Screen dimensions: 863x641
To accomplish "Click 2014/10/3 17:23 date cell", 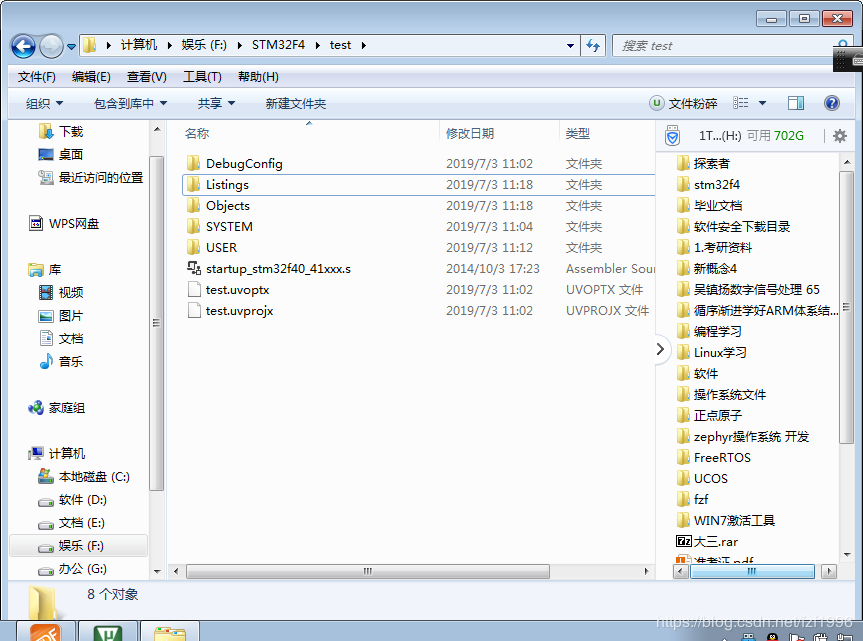I will (493, 269).
